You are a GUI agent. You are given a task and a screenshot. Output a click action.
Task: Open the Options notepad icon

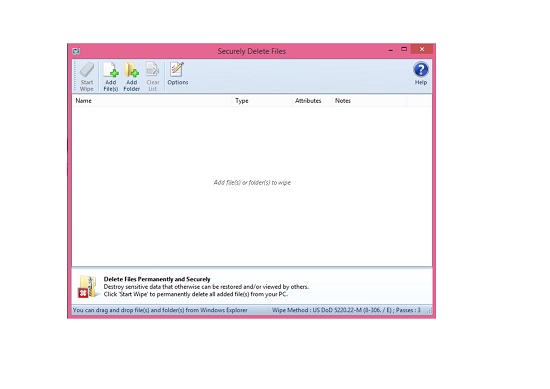177,69
